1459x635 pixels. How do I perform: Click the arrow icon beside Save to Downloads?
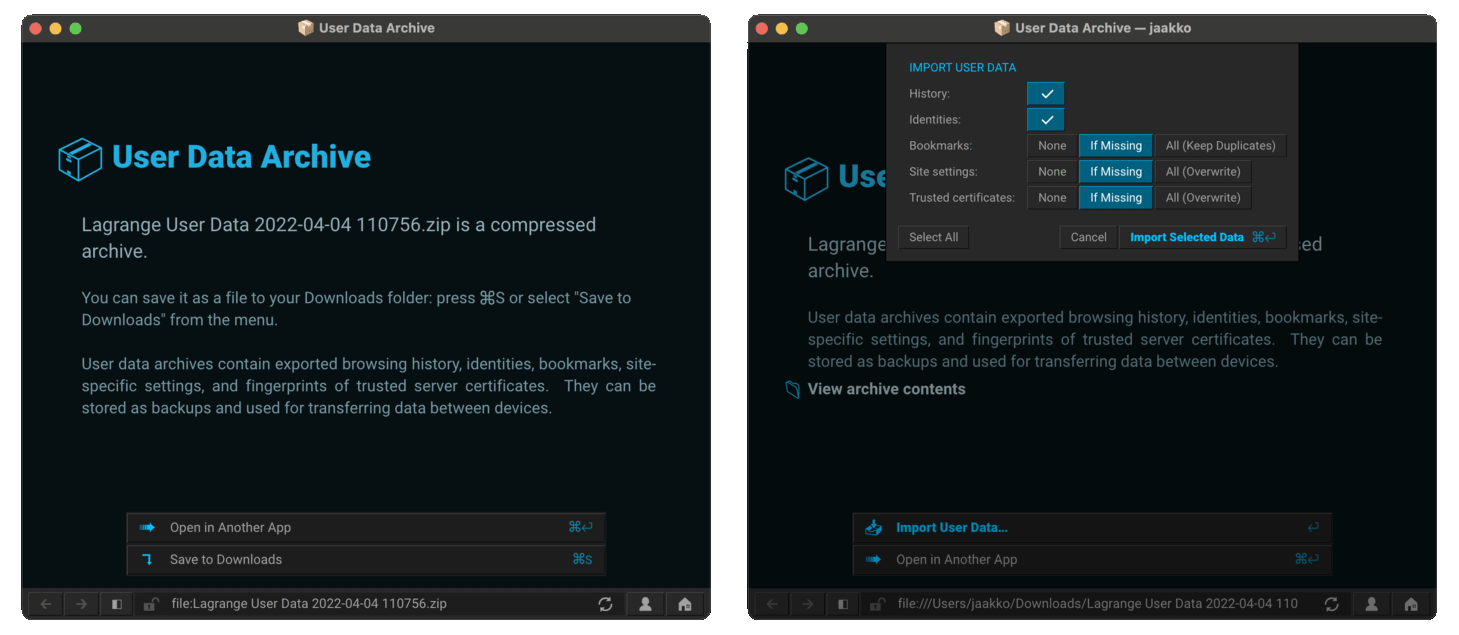point(148,559)
